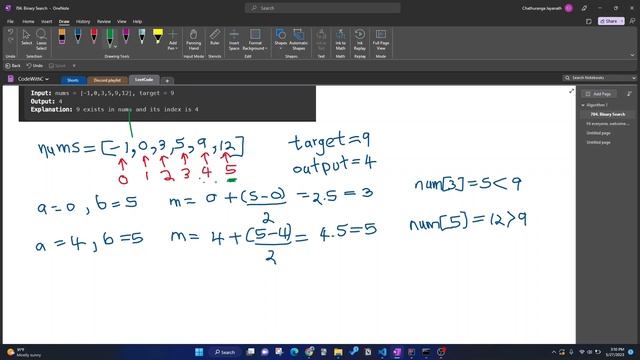Select the yellow highlighter
The height and width of the screenshot is (360, 640).
tap(158, 36)
